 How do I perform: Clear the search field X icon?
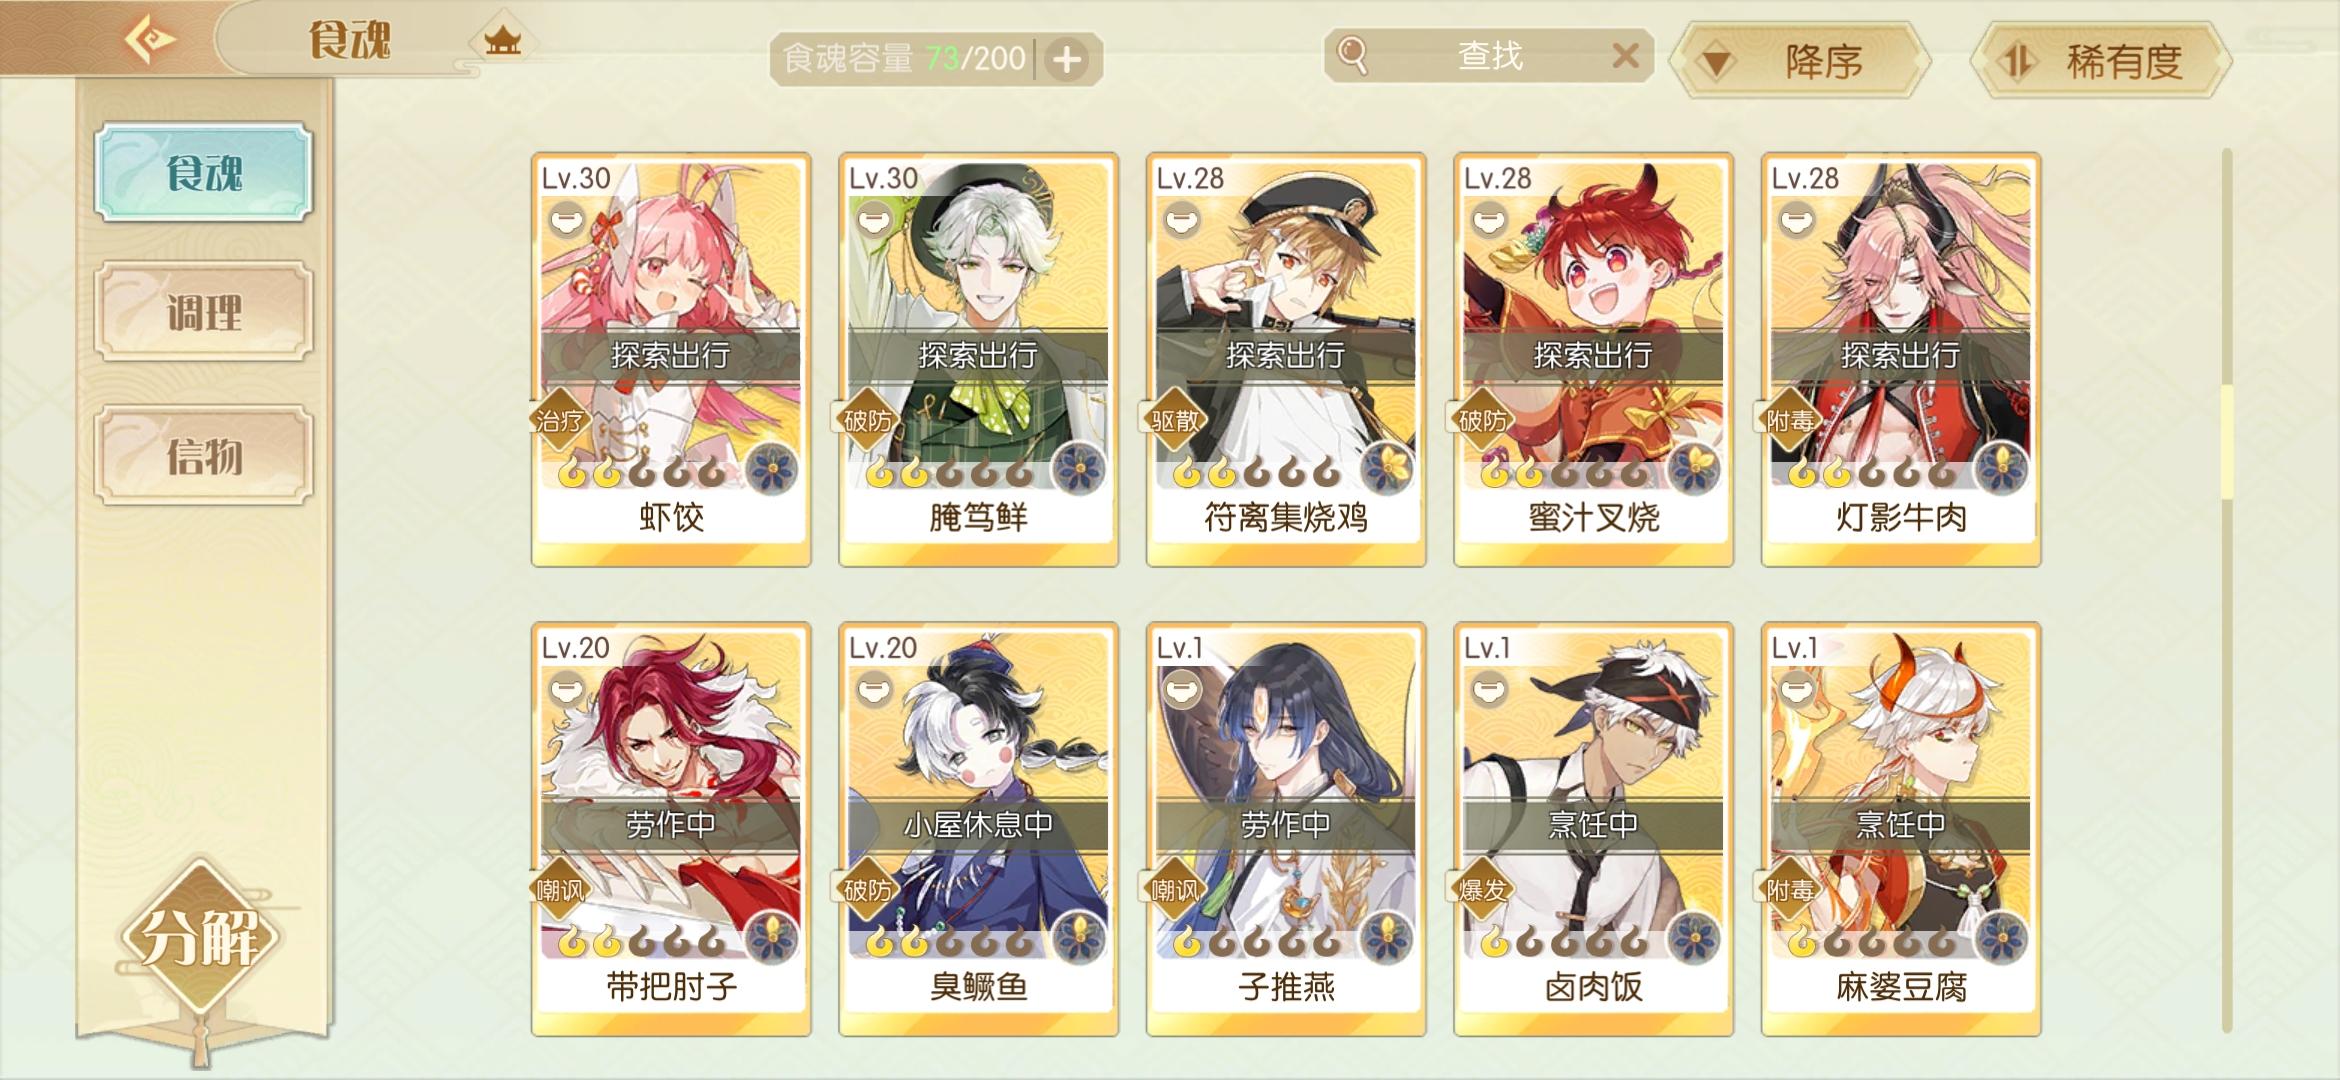(x=1625, y=55)
